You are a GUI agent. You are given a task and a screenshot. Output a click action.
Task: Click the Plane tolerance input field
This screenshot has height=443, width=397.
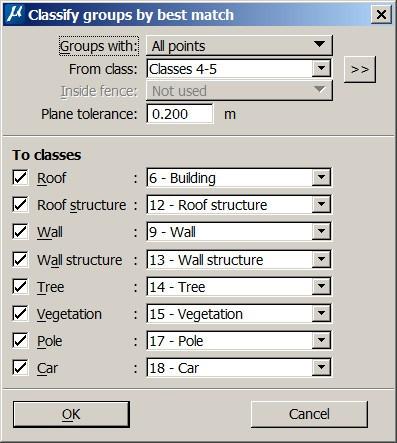click(180, 114)
